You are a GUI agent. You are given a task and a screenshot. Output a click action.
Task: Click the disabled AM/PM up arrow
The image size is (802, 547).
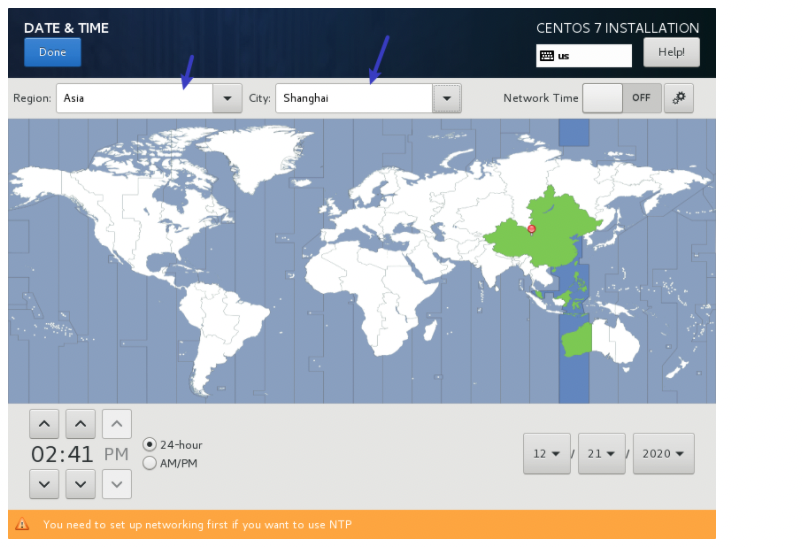(117, 424)
